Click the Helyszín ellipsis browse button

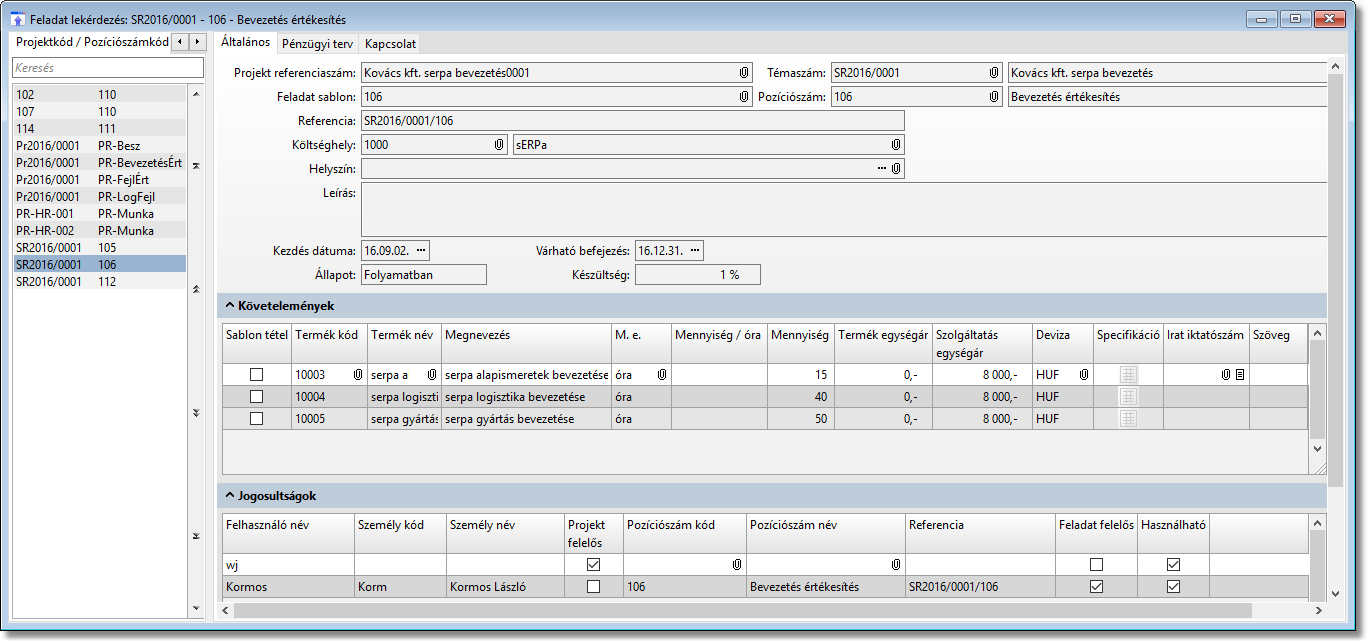click(882, 169)
